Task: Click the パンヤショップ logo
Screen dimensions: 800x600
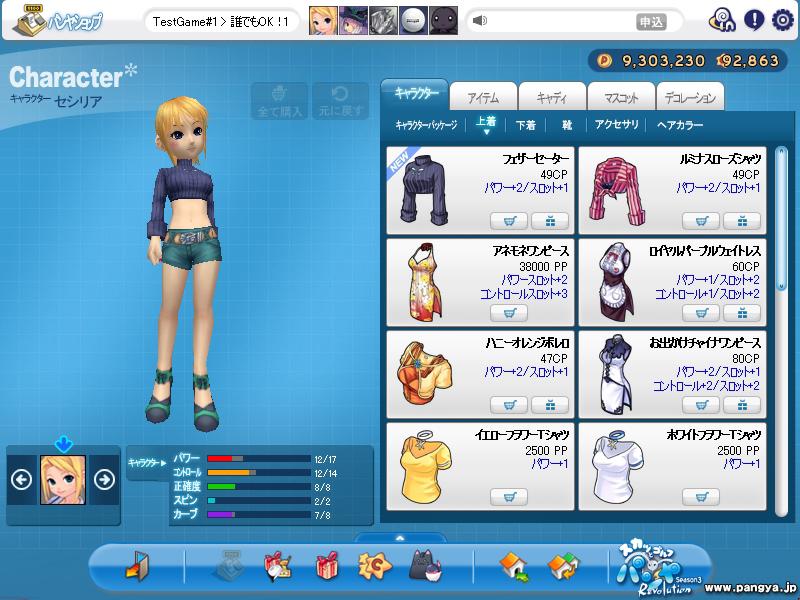Action: pyautogui.click(x=58, y=20)
